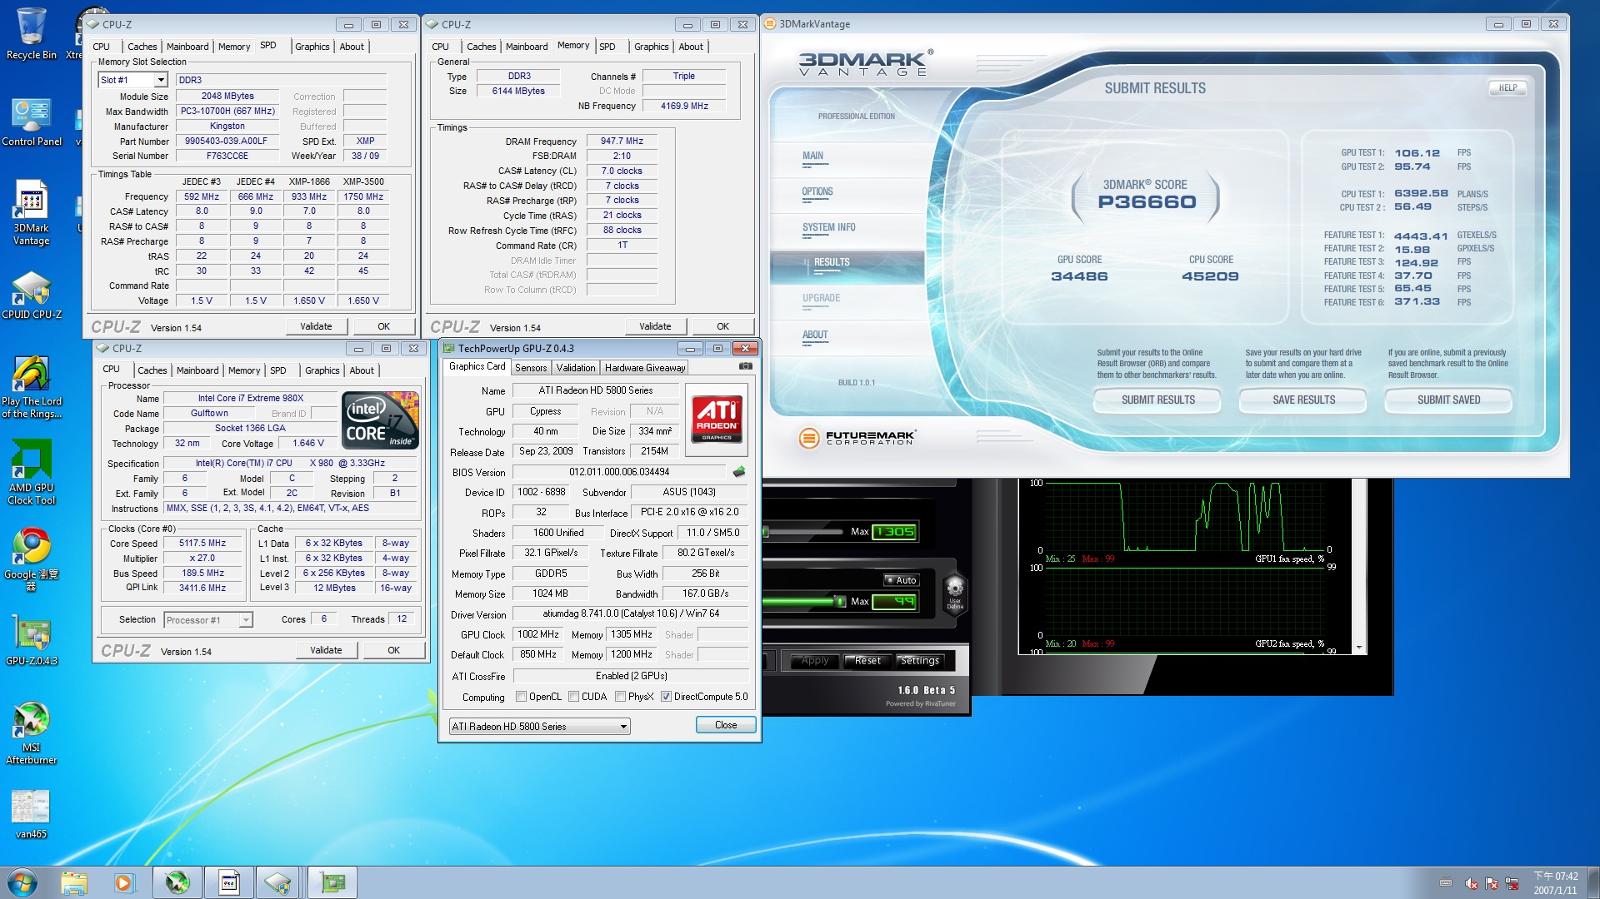
Task: Click the monitoring graph scroll-down arrow
Action: click(x=1359, y=648)
